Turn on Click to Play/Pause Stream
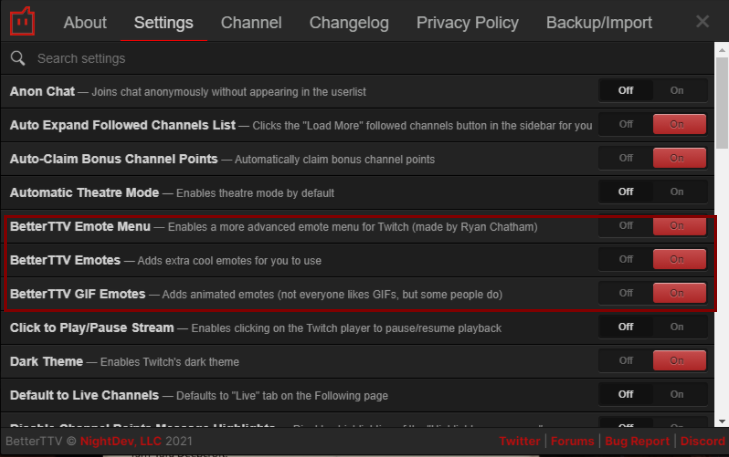 (x=677, y=327)
